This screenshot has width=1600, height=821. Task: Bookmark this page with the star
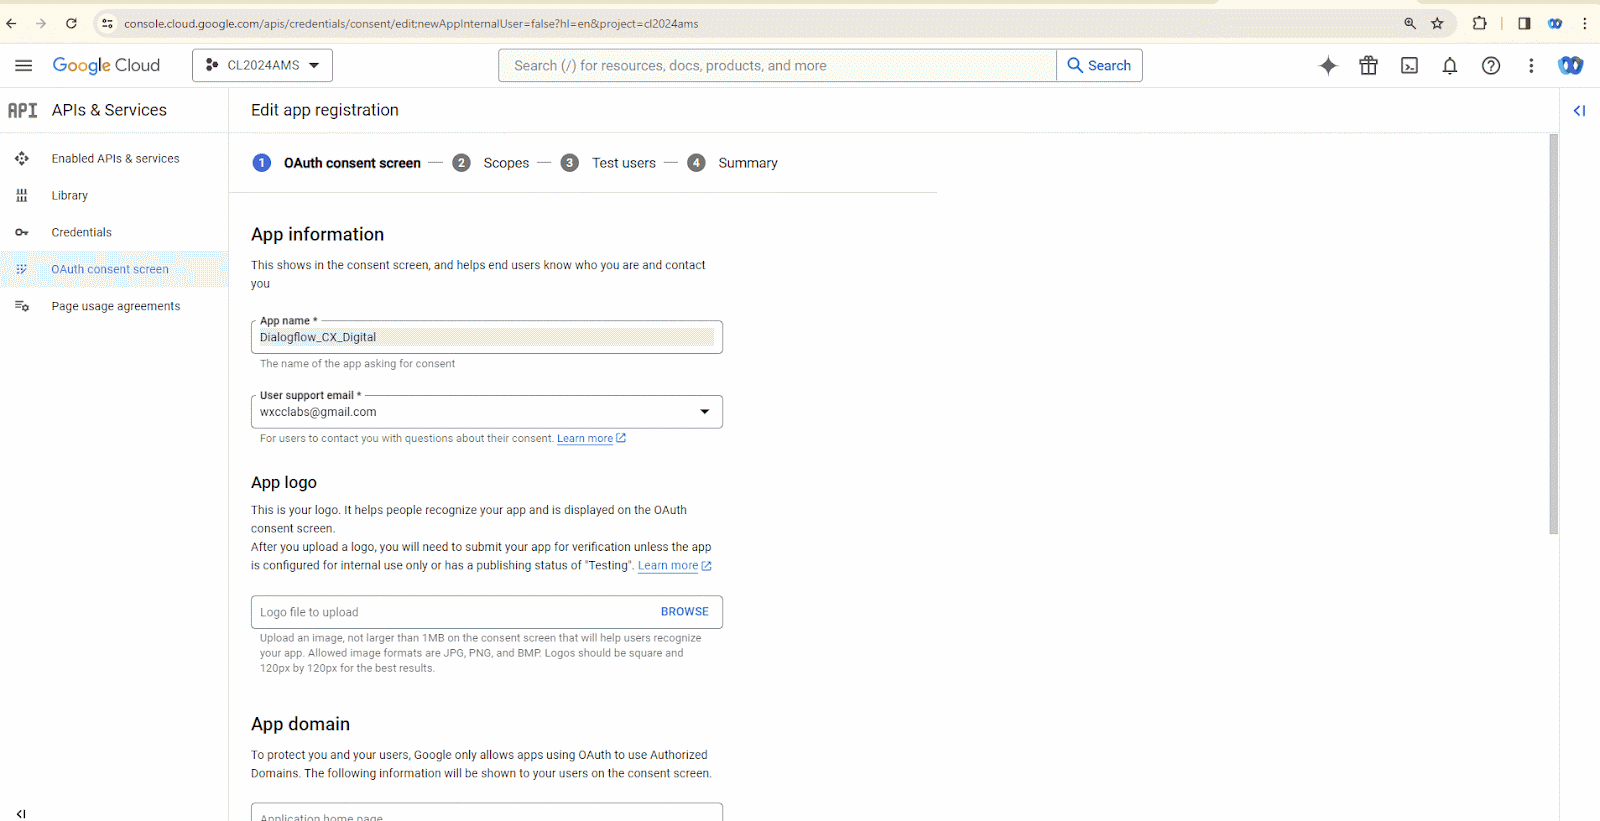coord(1437,23)
